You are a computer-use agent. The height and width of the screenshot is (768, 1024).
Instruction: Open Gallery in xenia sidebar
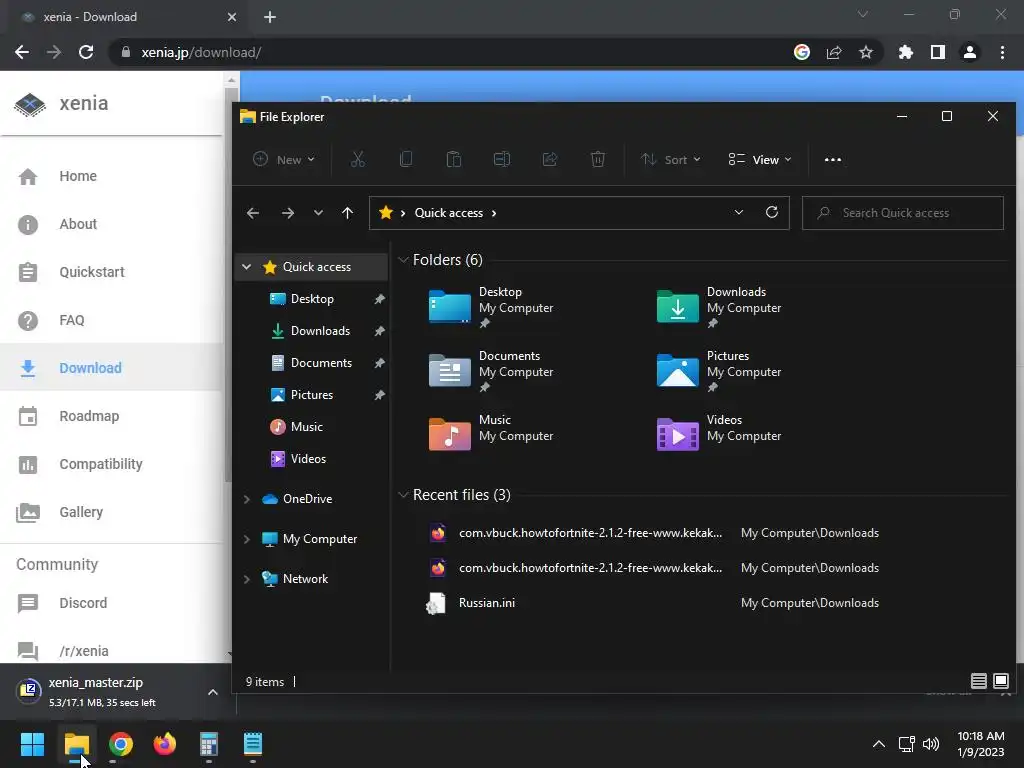click(x=112, y=512)
